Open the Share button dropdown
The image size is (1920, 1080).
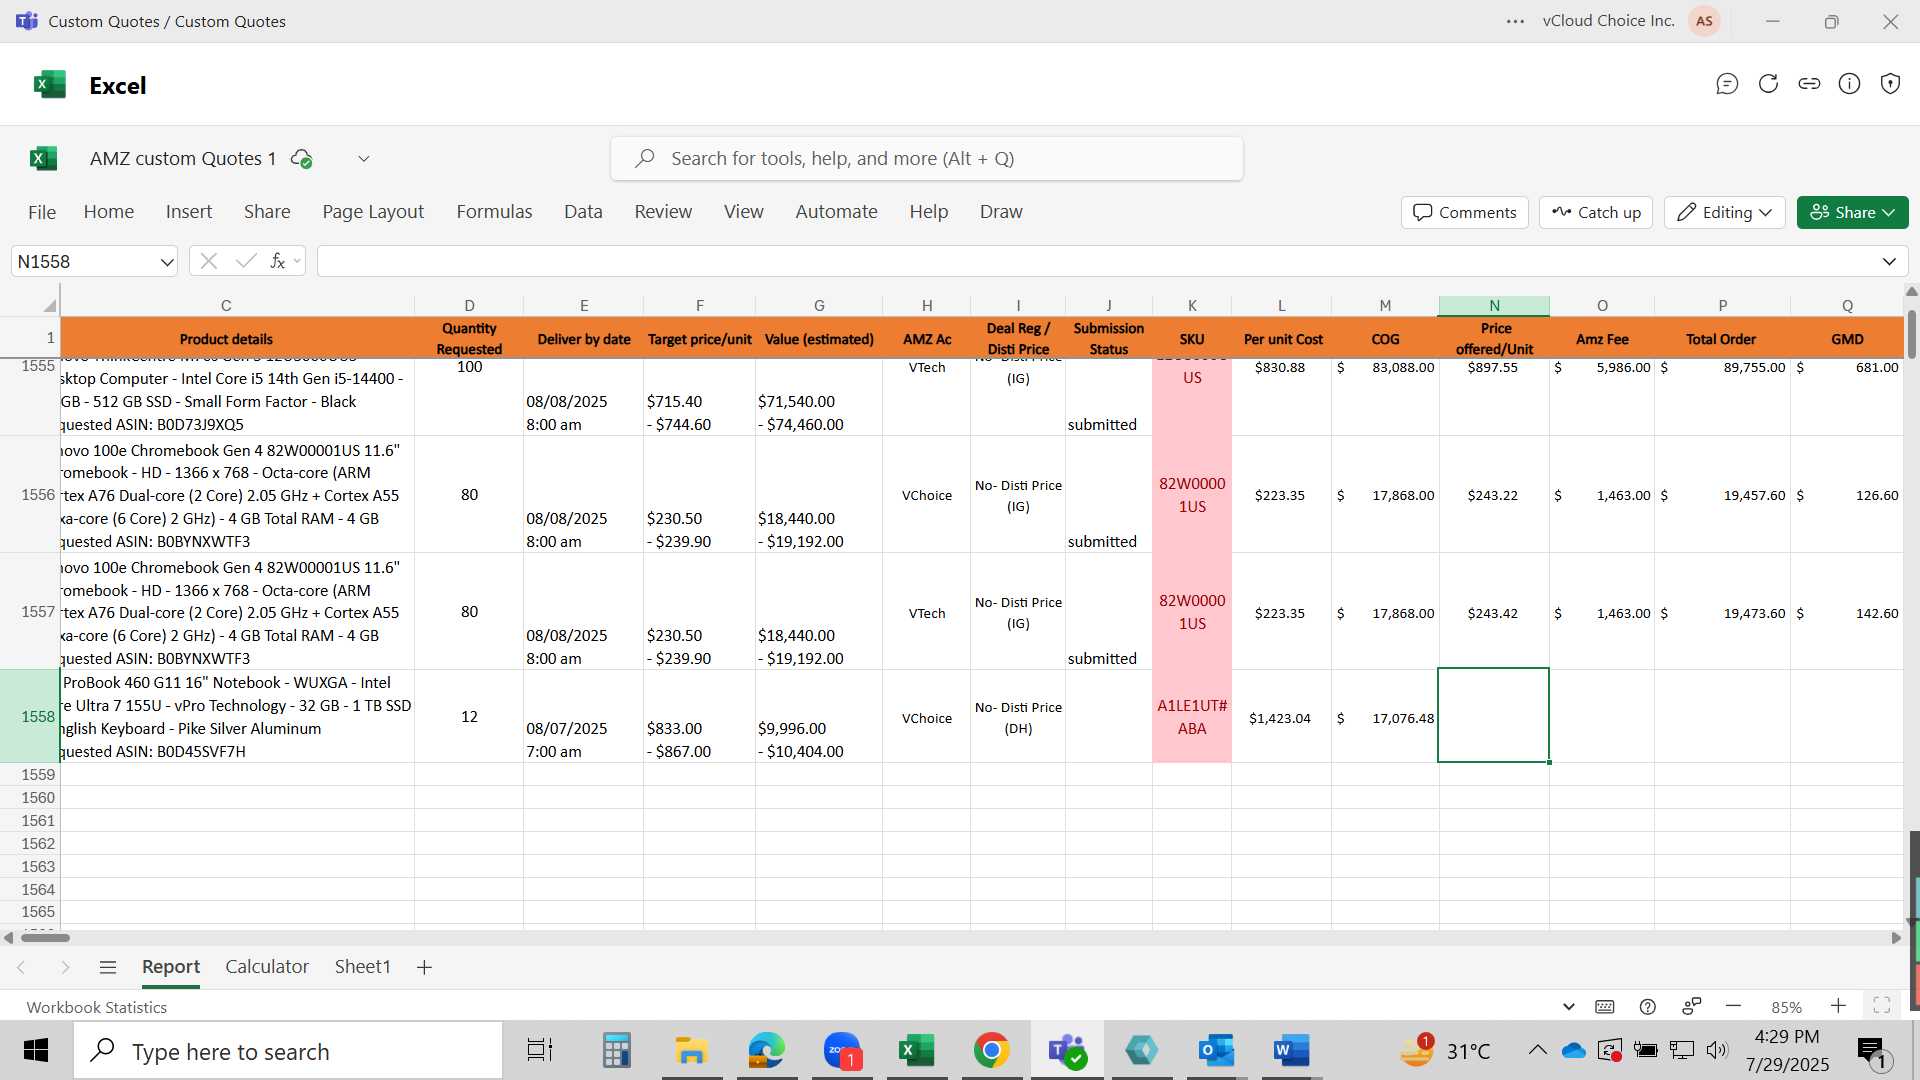1853,212
